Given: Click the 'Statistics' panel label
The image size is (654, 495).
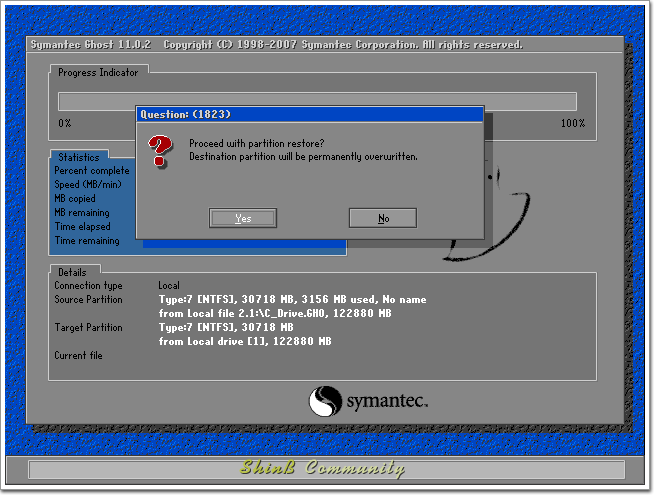Looking at the screenshot, I should tap(79, 157).
